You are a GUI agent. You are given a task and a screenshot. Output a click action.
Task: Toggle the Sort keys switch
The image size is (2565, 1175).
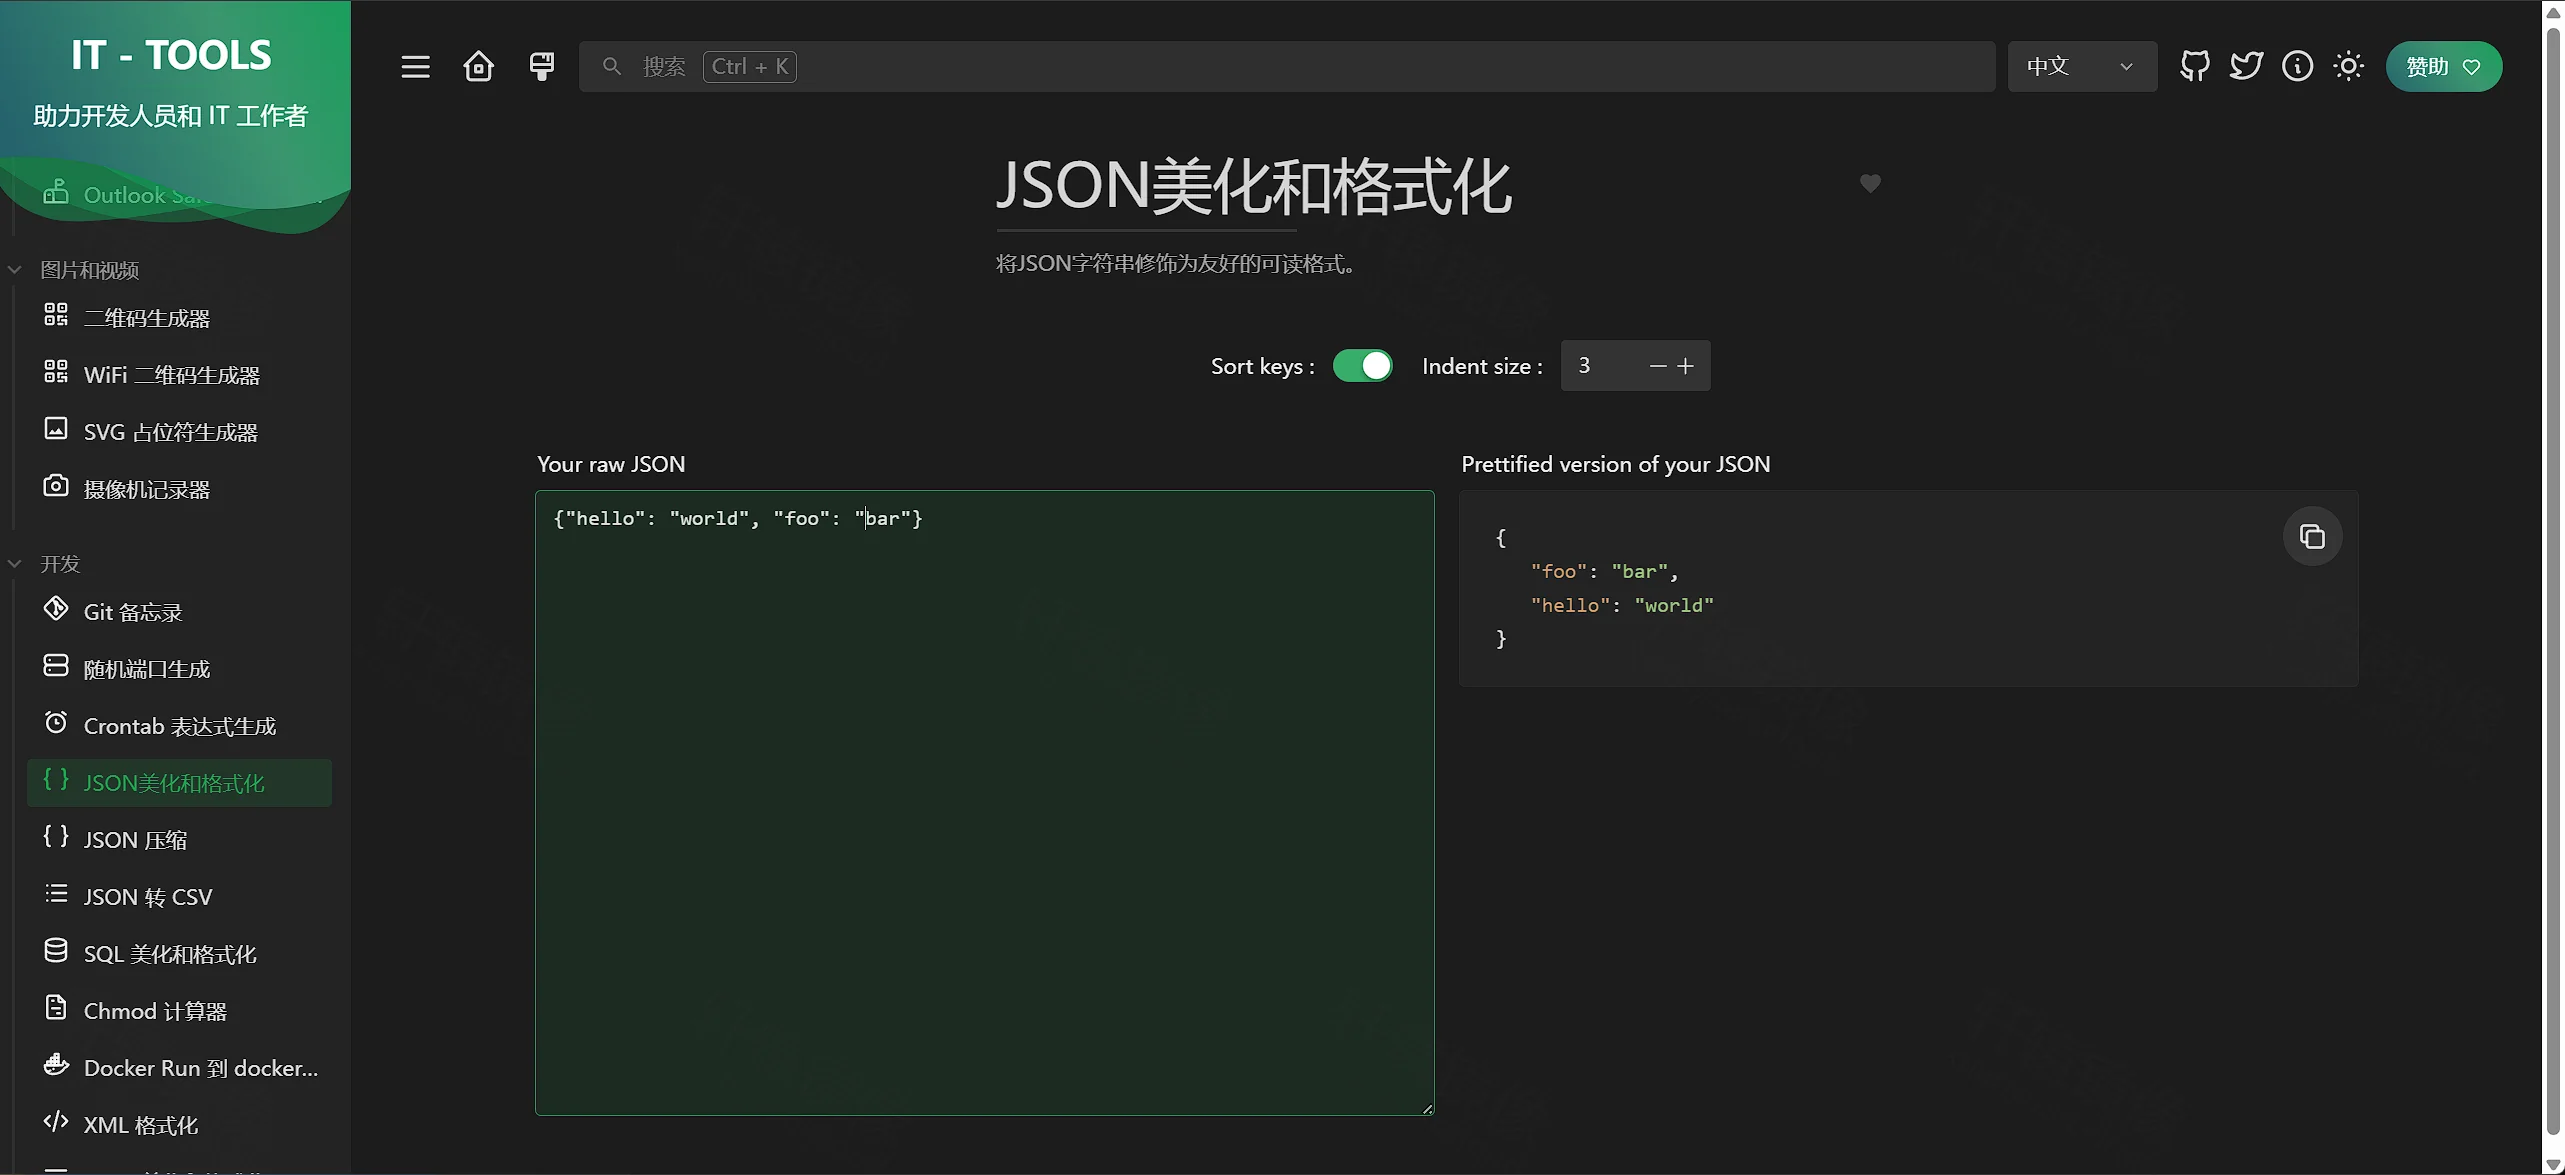pyautogui.click(x=1361, y=366)
